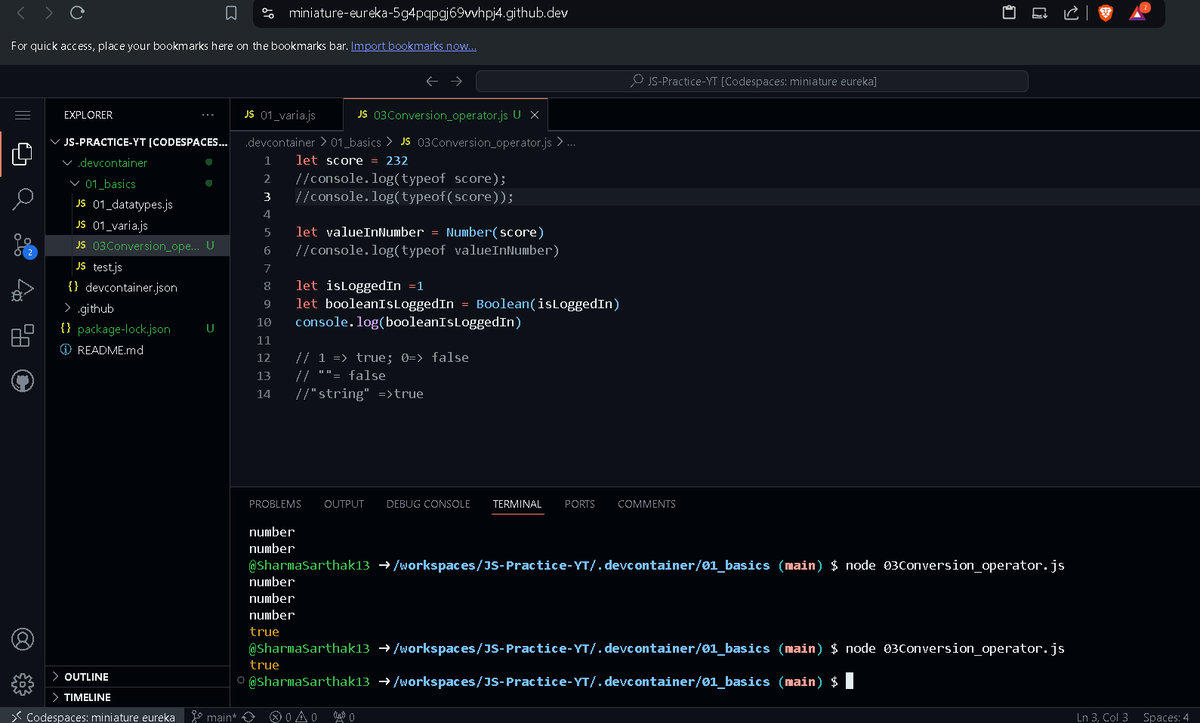This screenshot has height=723, width=1200.
Task: Open the Explorer view in activity bar
Action: [x=22, y=155]
